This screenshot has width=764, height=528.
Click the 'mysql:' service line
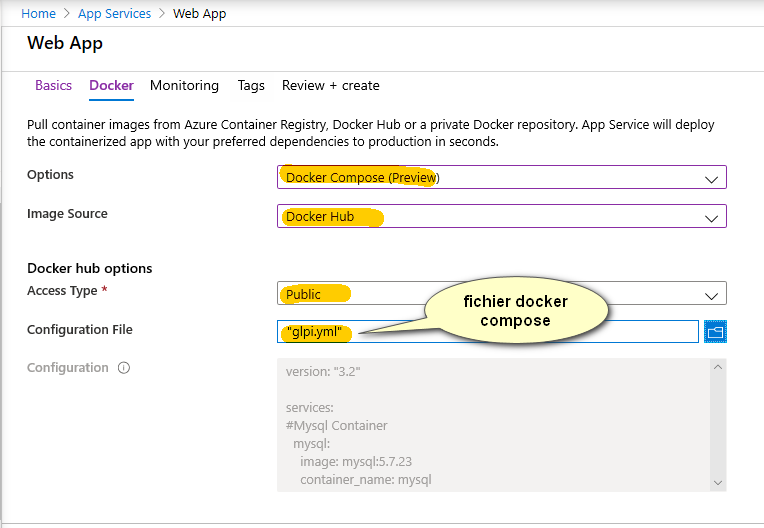(x=311, y=444)
